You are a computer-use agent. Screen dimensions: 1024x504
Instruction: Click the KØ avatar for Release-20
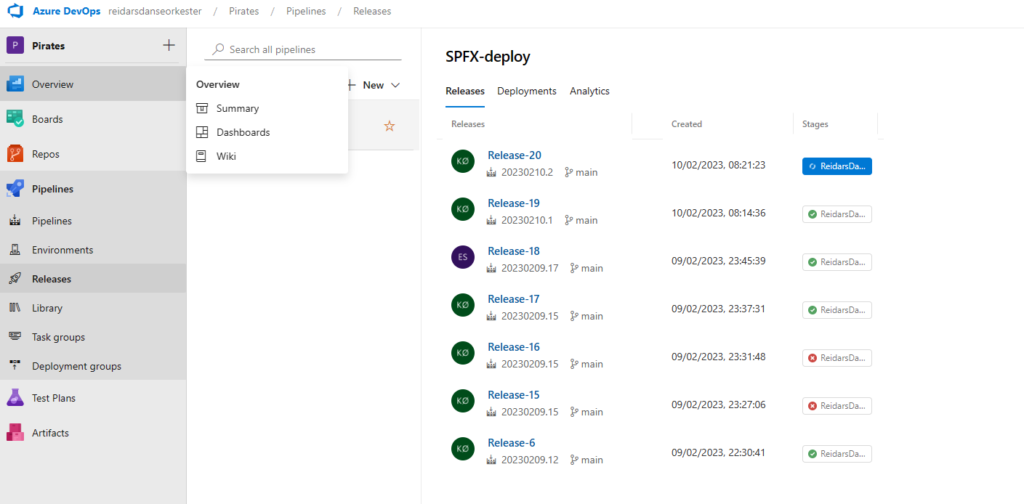pyautogui.click(x=462, y=161)
